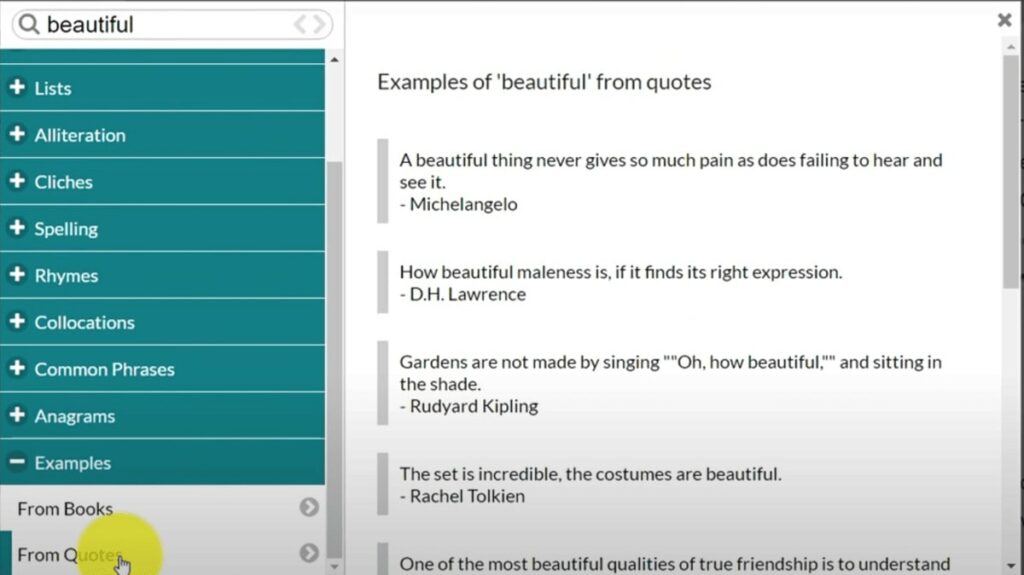This screenshot has height=575, width=1024.
Task: Go to next search with right chevron
Action: pos(319,24)
